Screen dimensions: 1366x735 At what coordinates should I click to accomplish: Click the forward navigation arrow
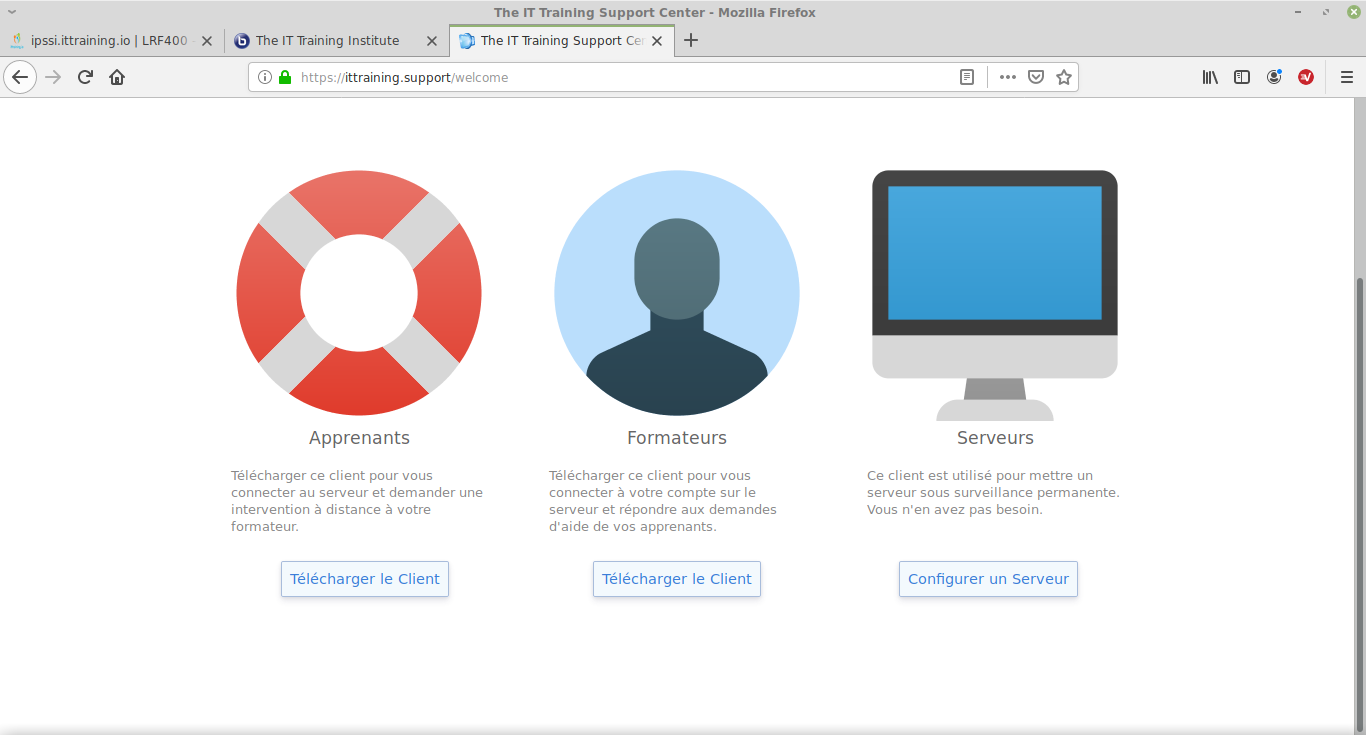pos(54,77)
